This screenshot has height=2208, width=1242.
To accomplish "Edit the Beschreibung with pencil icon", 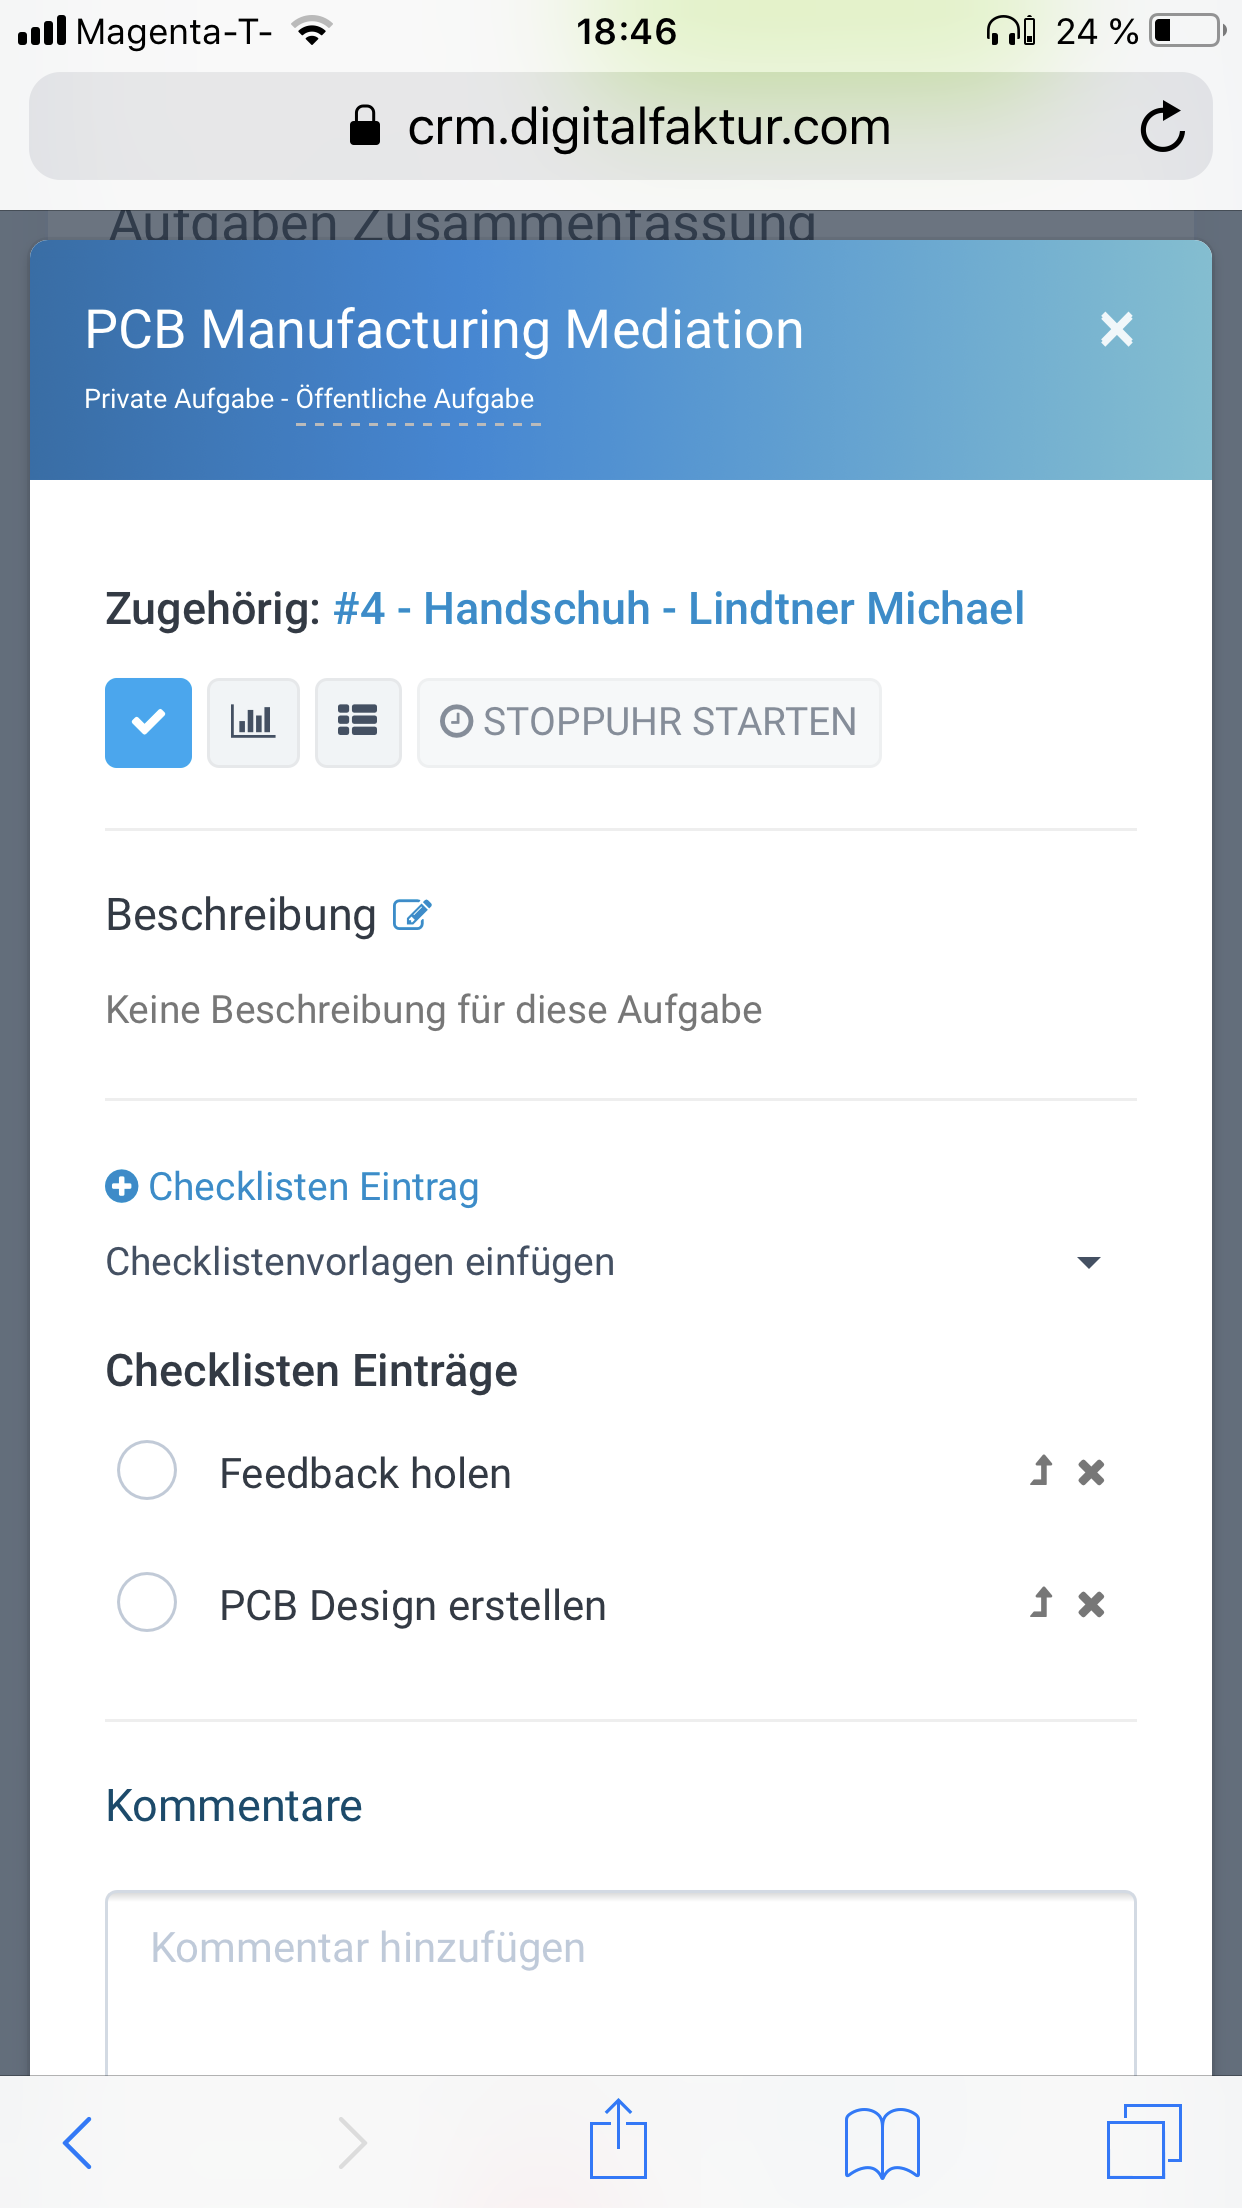I will [x=412, y=915].
